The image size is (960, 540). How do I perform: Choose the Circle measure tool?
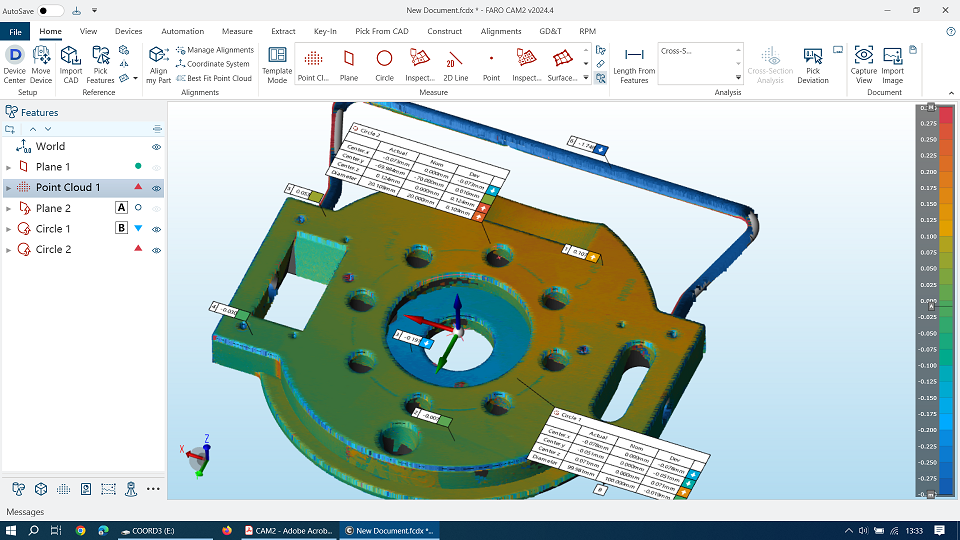point(384,64)
